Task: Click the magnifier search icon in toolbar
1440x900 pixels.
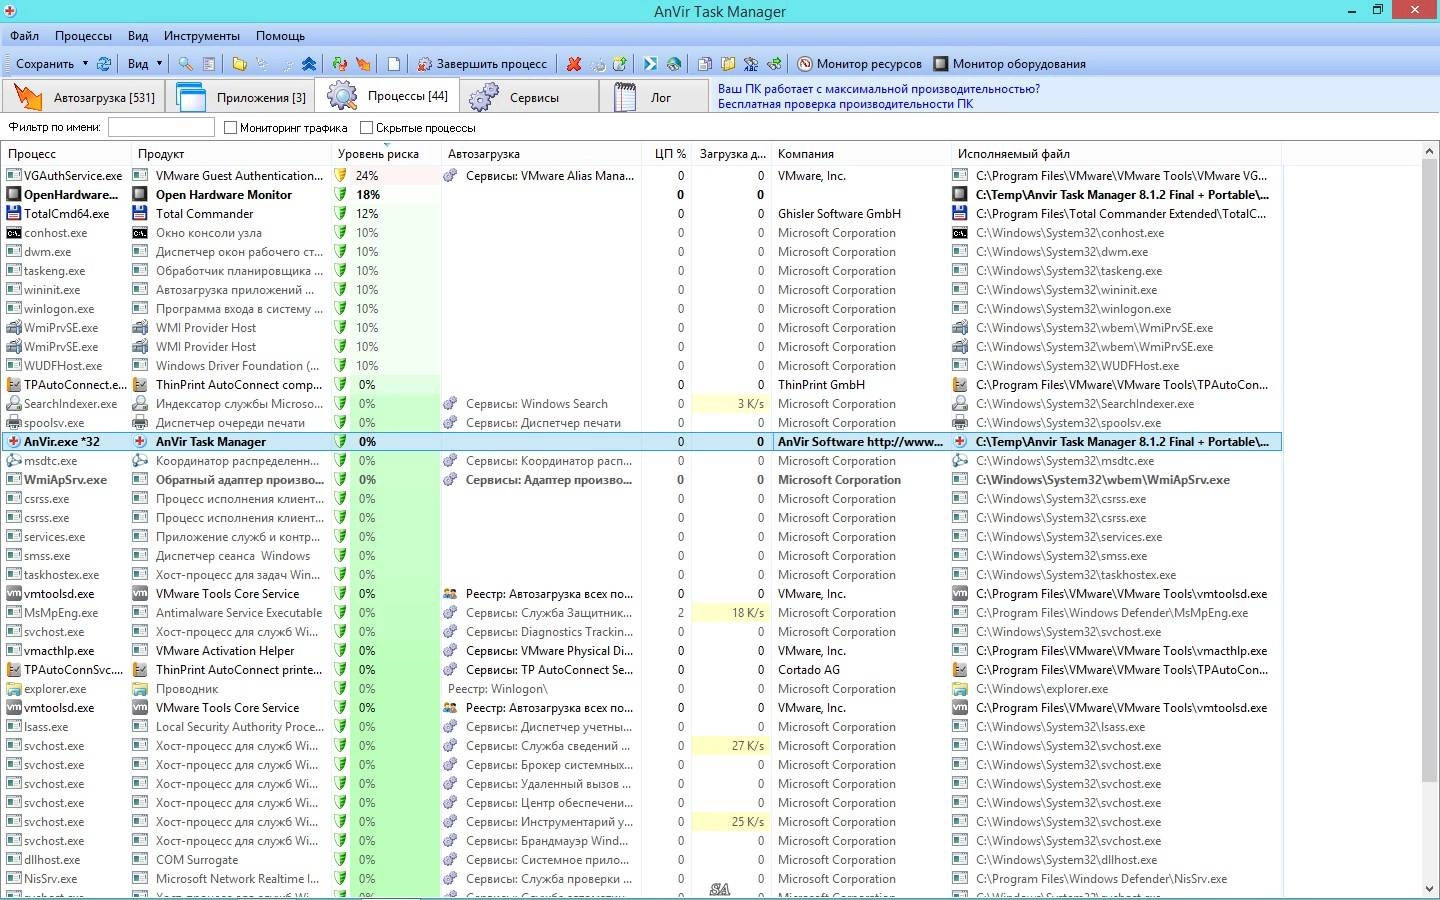Action: tap(185, 63)
